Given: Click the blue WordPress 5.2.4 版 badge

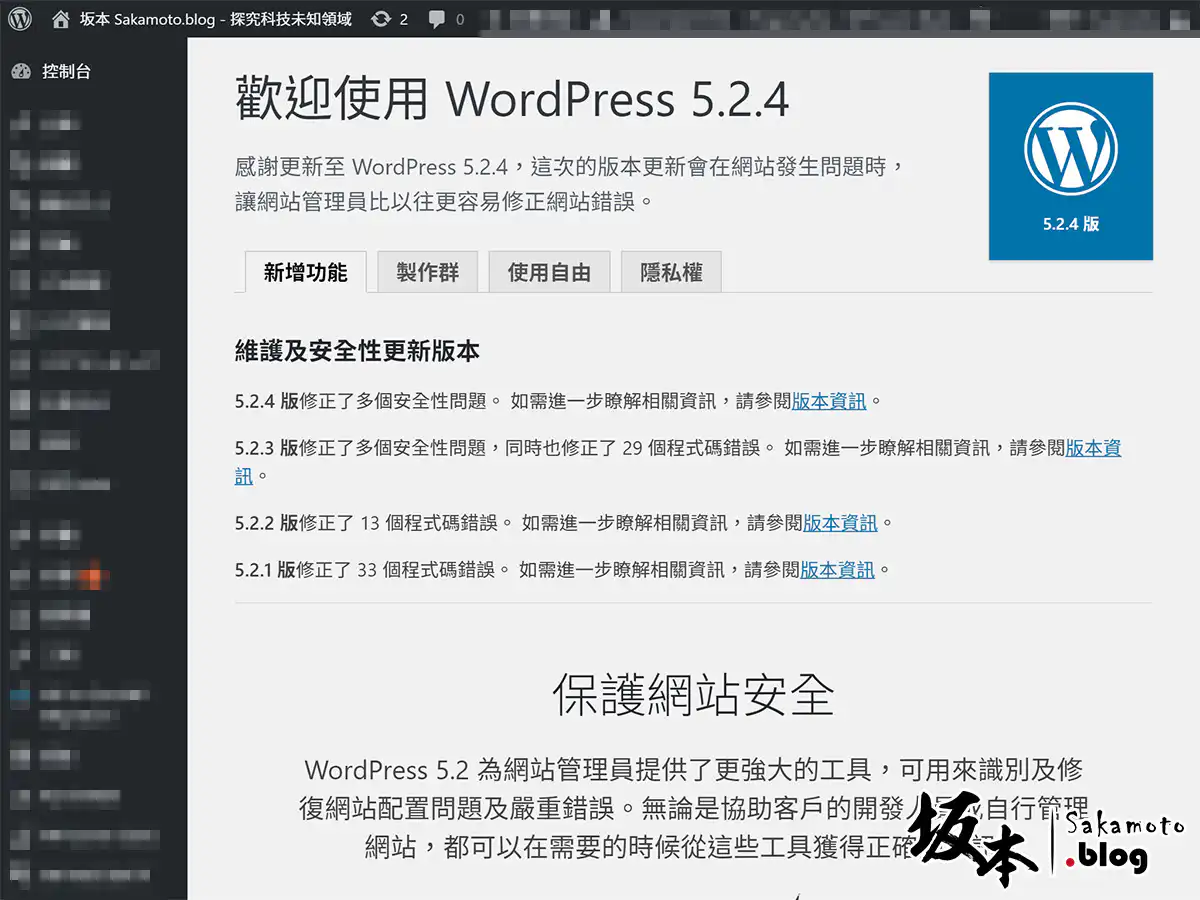Looking at the screenshot, I should [x=1070, y=166].
